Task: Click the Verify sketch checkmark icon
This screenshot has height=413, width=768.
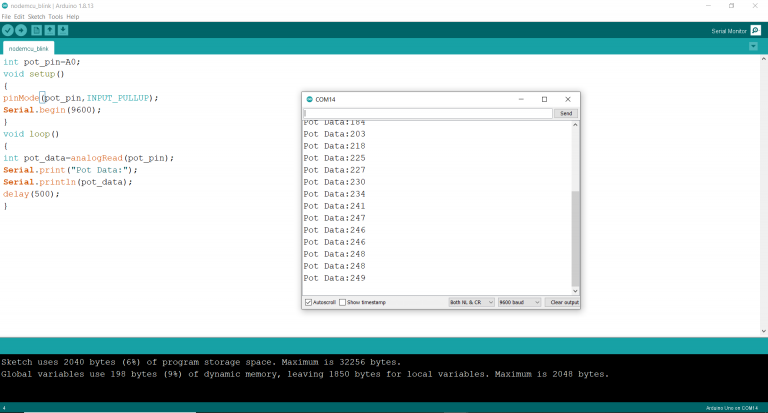Action: coord(8,31)
